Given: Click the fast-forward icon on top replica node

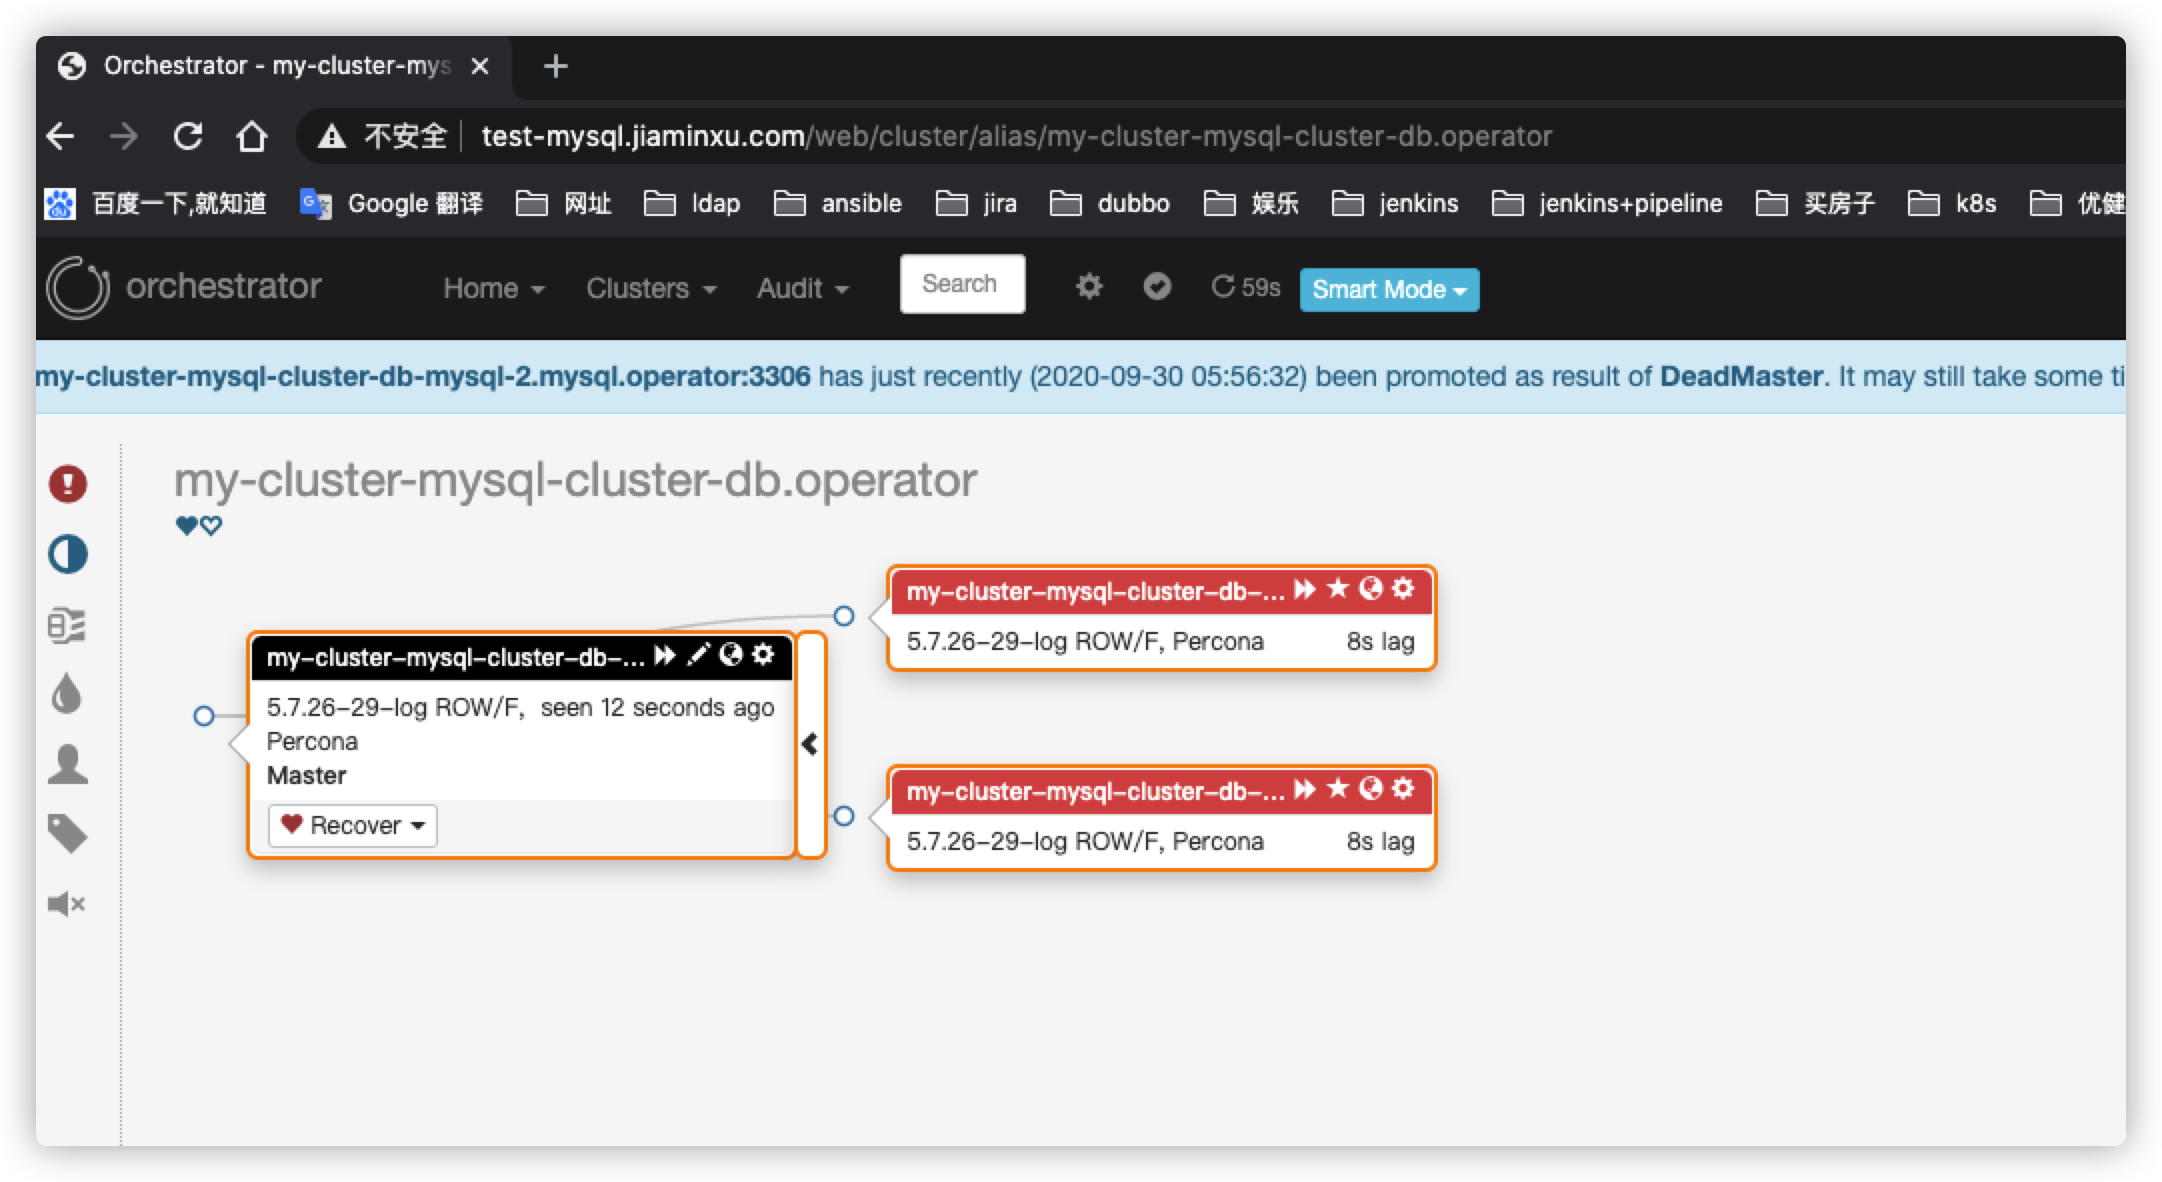Looking at the screenshot, I should (1304, 589).
